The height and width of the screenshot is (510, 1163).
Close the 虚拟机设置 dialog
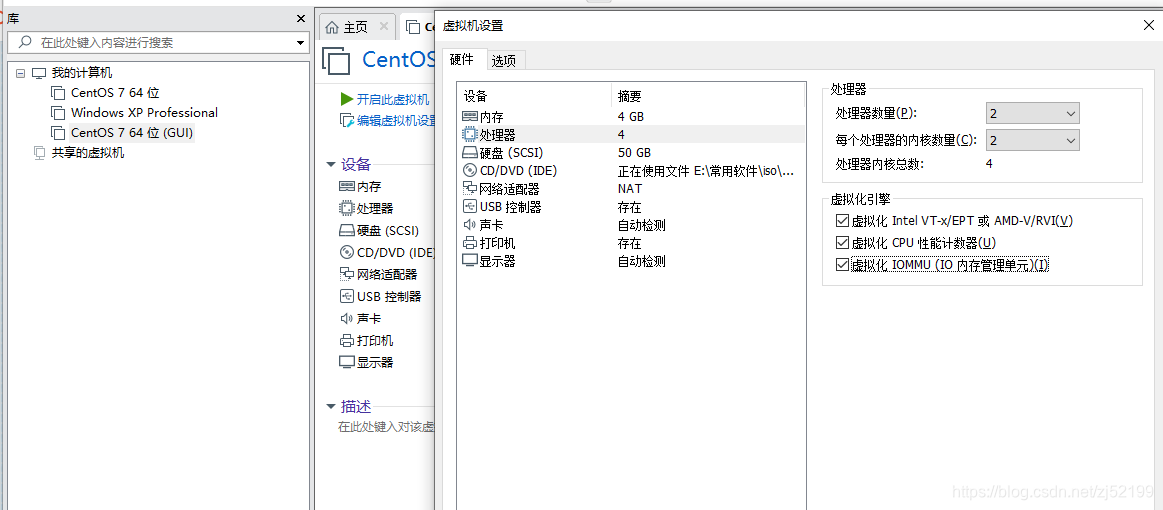tap(1148, 26)
